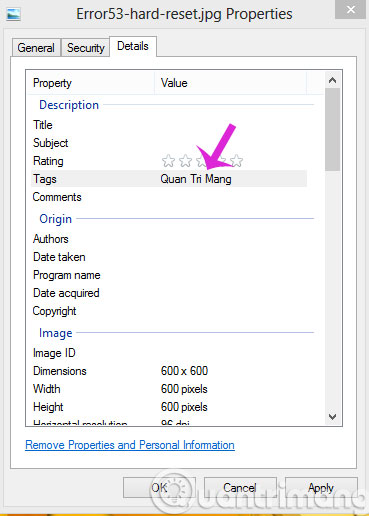
Task: Set rating to five stars
Action: pyautogui.click(x=236, y=161)
